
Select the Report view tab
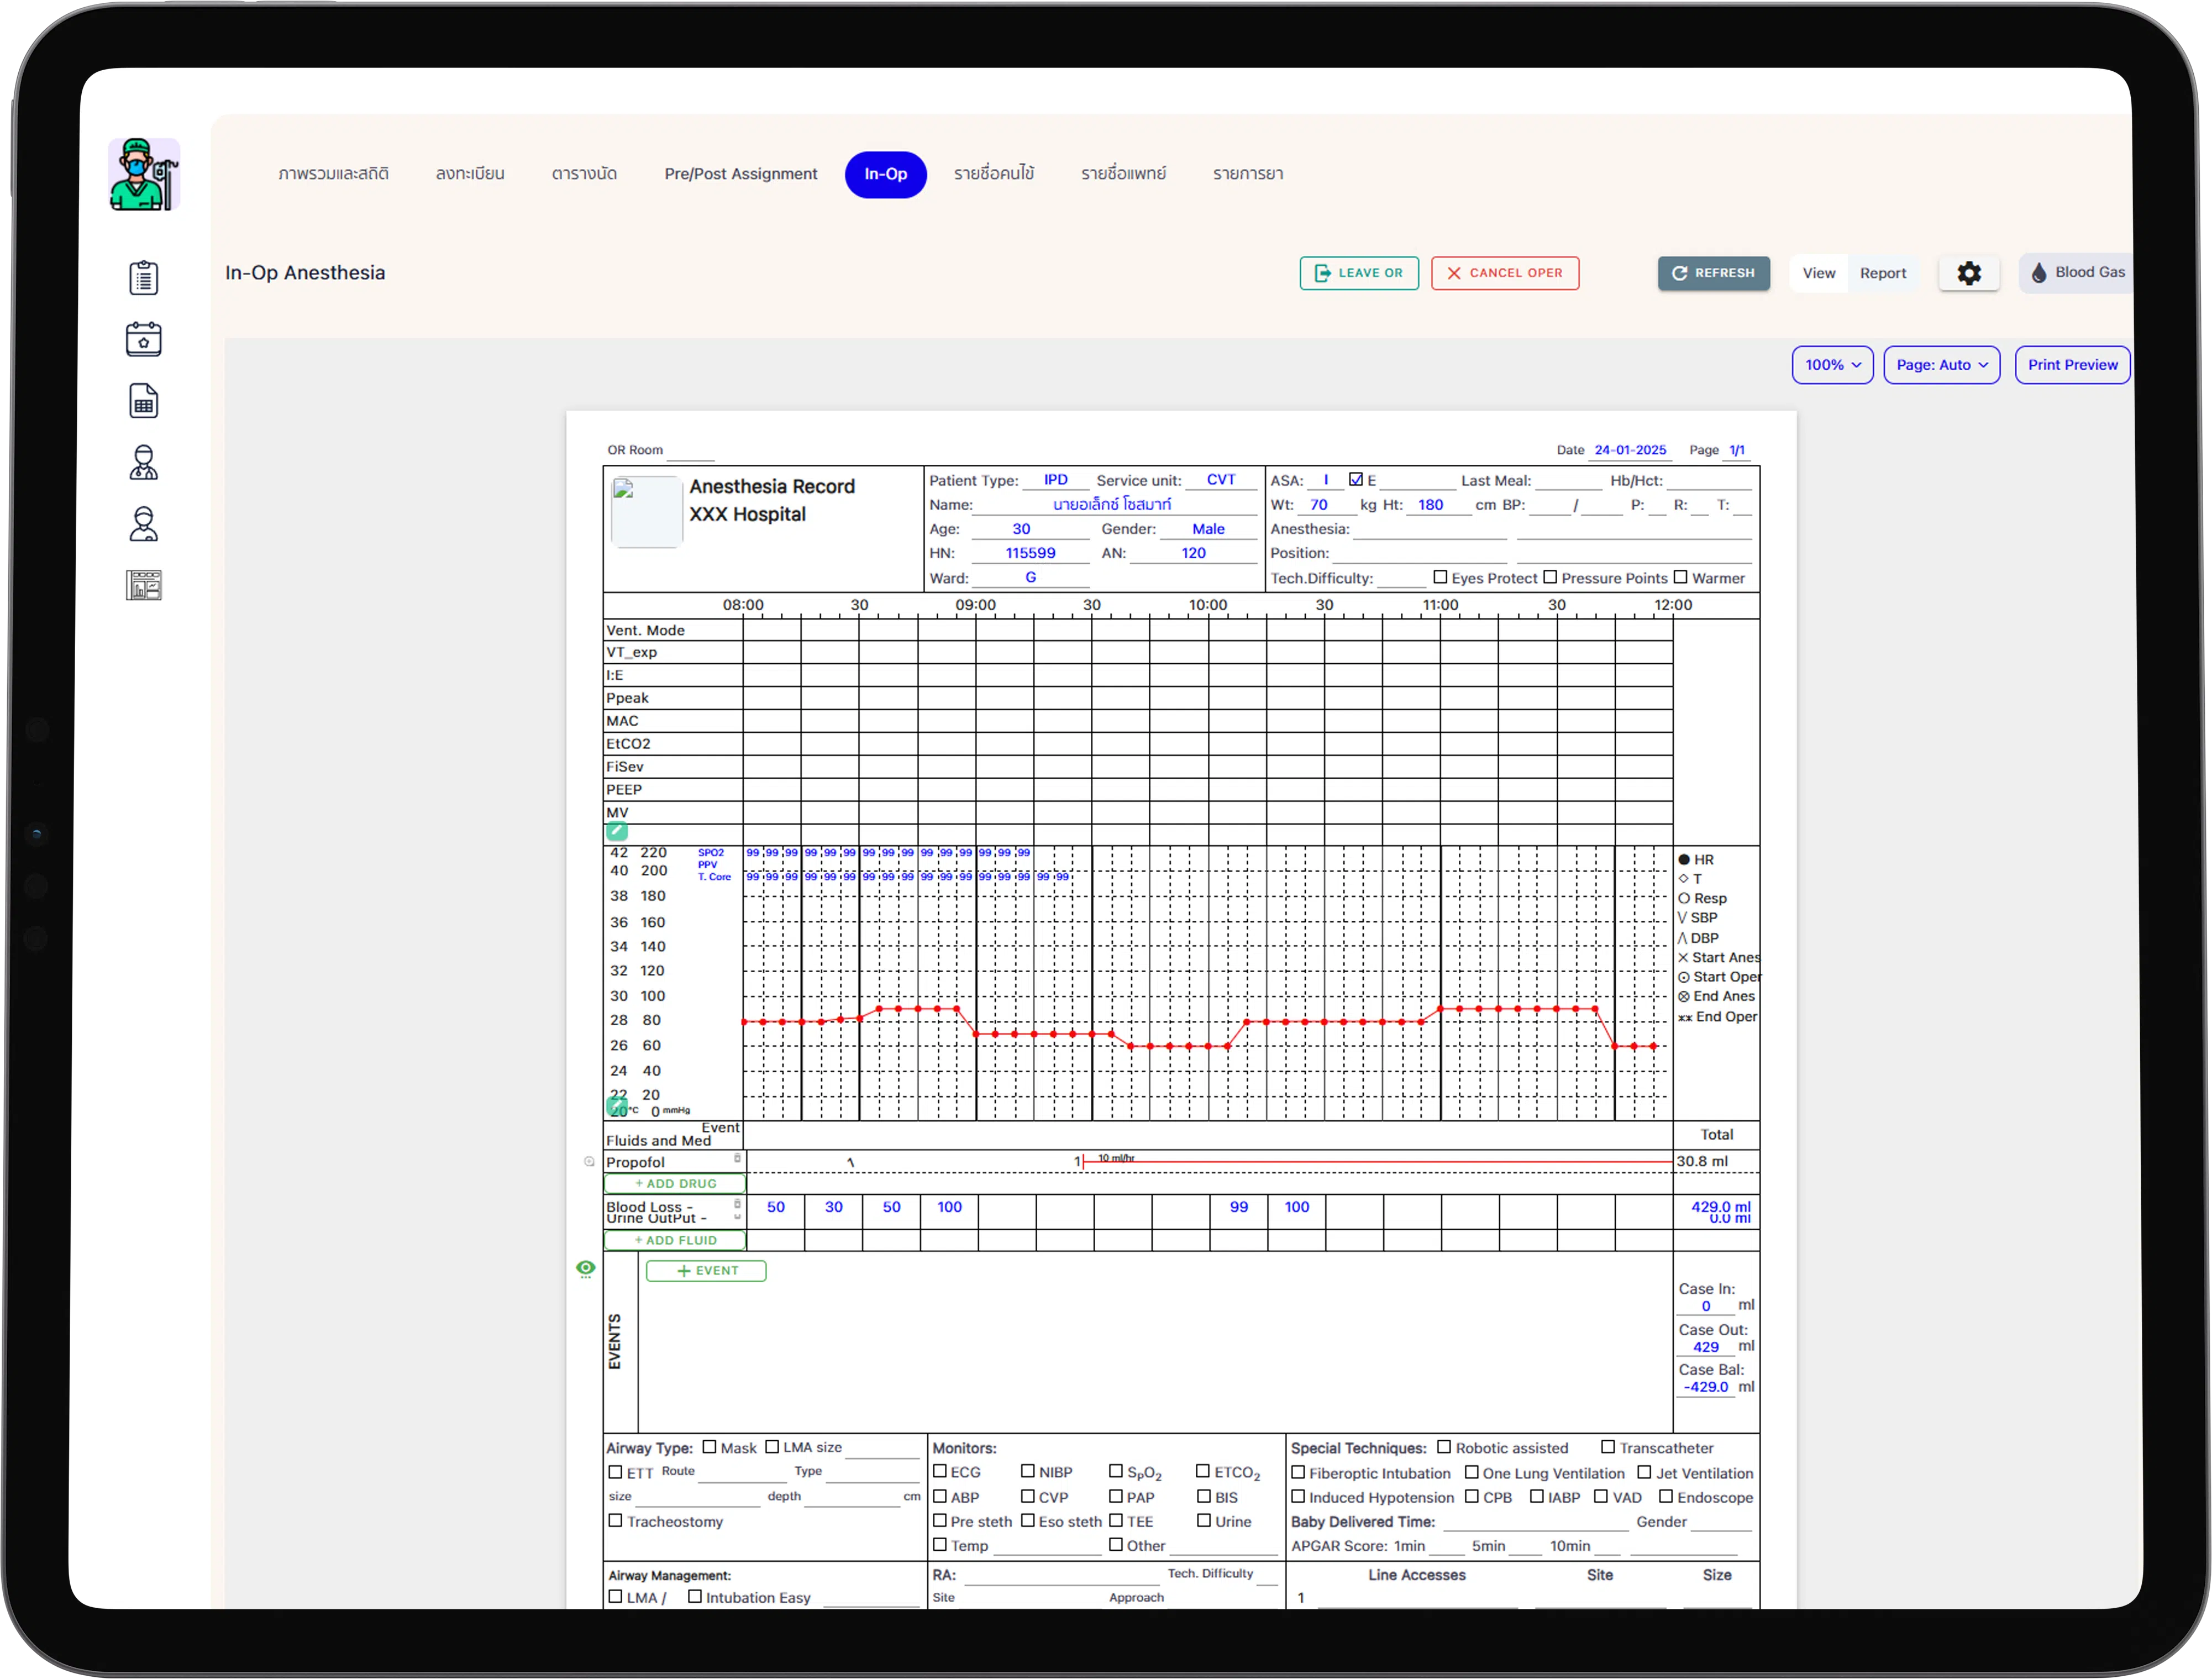[1882, 273]
